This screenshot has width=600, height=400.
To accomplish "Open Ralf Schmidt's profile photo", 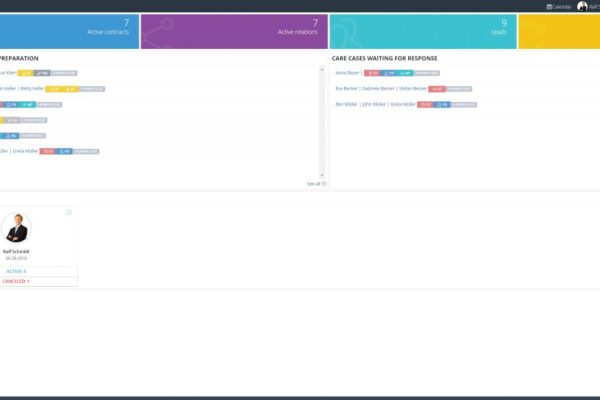I will [16, 228].
